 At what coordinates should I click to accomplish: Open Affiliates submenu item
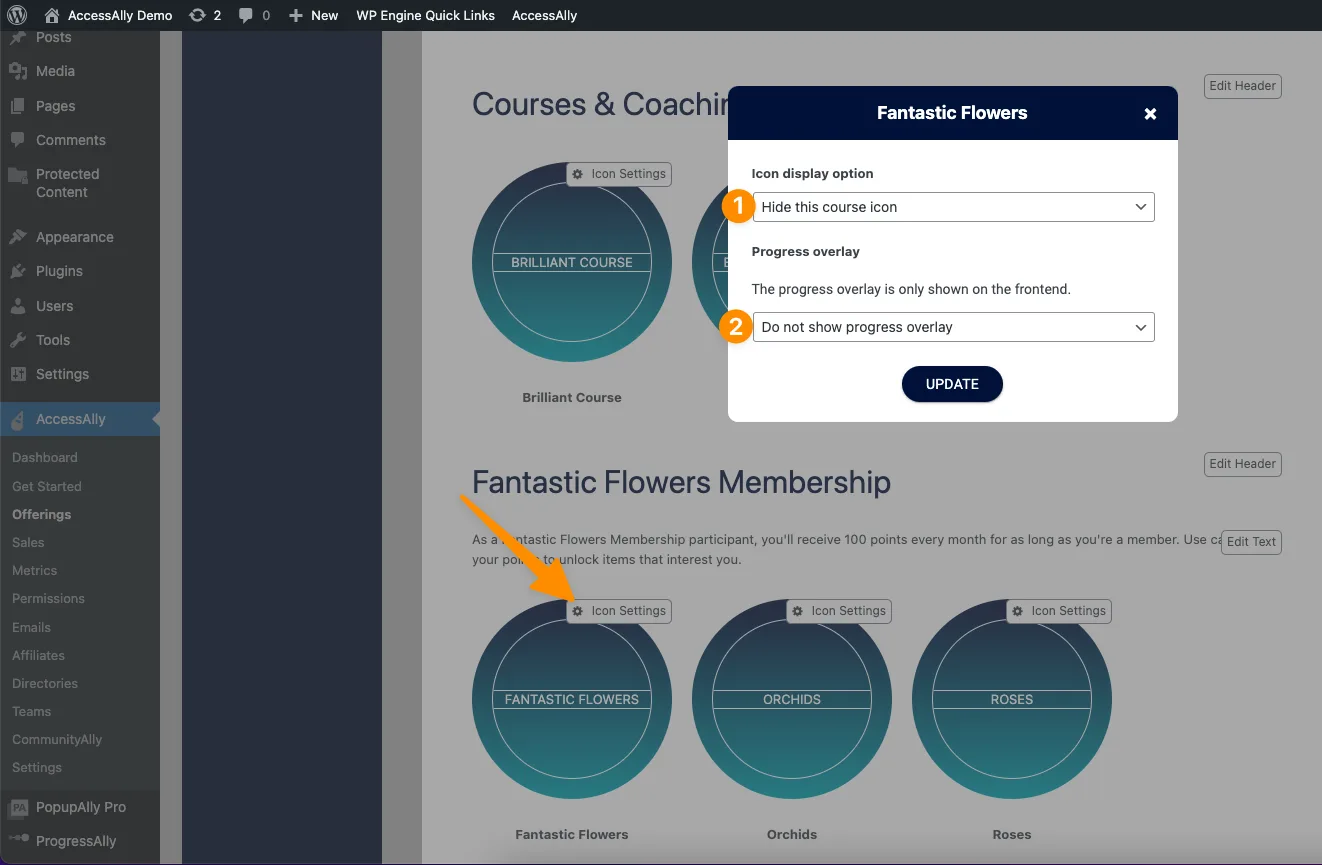tap(39, 655)
